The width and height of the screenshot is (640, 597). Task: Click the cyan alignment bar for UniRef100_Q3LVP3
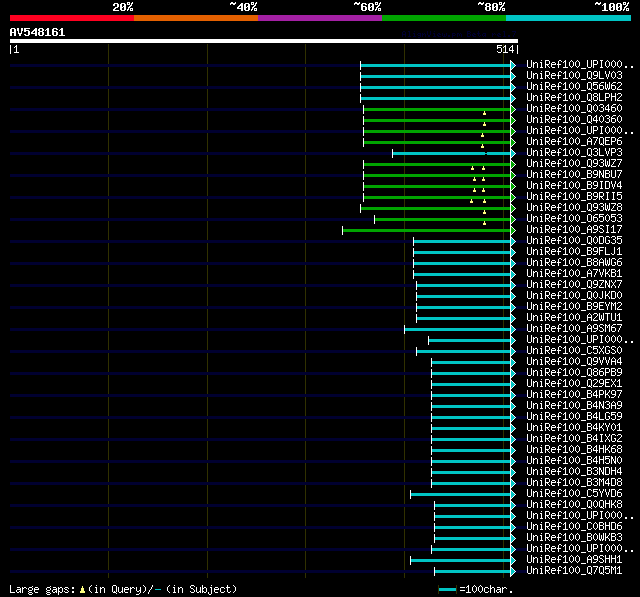pos(451,153)
